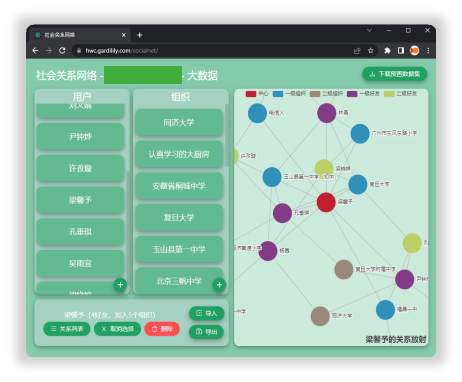Open the browser three-dot menu
This screenshot has height=382, width=462.
[428, 51]
